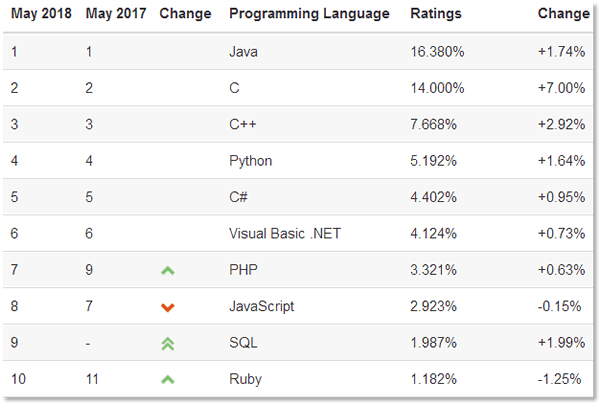
Task: Click the Java language name
Action: (x=244, y=51)
